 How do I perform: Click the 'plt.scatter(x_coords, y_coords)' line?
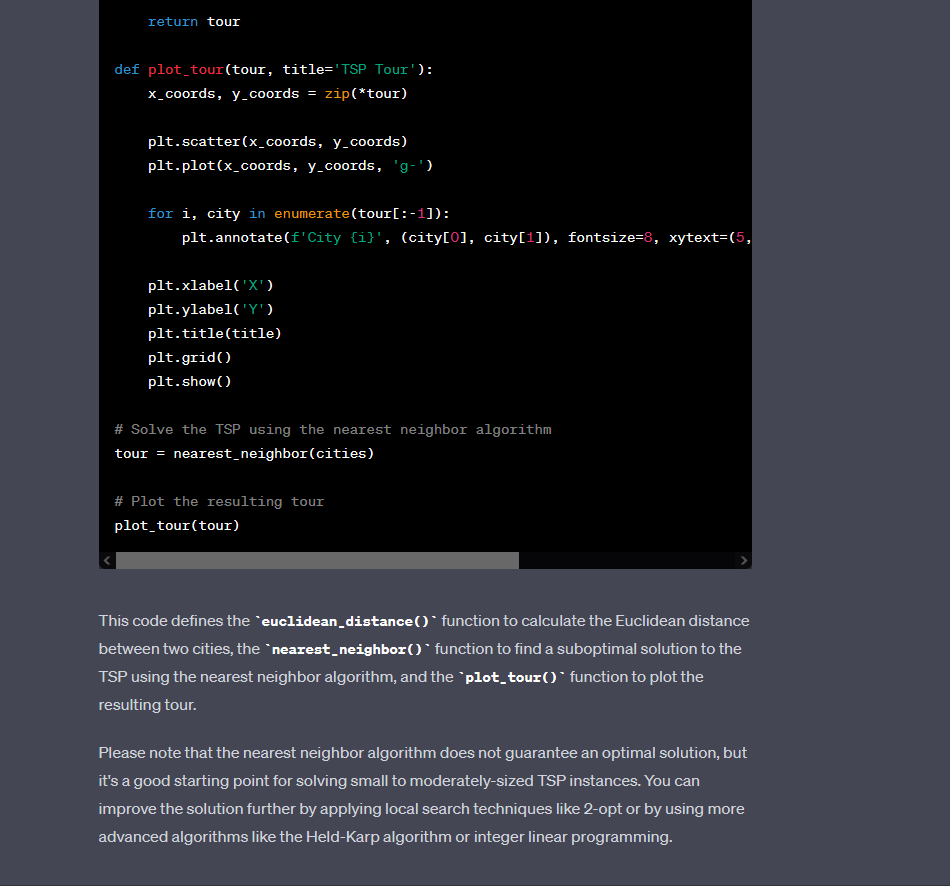click(x=277, y=142)
